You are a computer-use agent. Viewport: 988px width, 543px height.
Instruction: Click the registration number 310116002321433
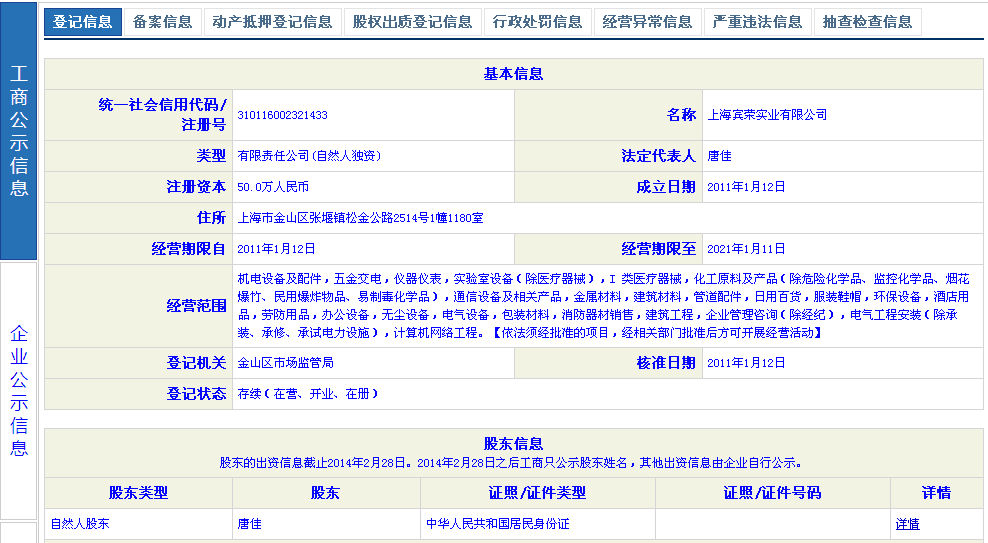click(x=282, y=116)
